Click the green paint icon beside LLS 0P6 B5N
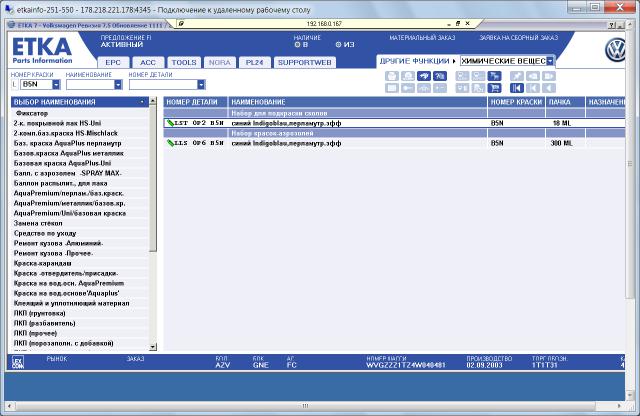 (x=170, y=143)
